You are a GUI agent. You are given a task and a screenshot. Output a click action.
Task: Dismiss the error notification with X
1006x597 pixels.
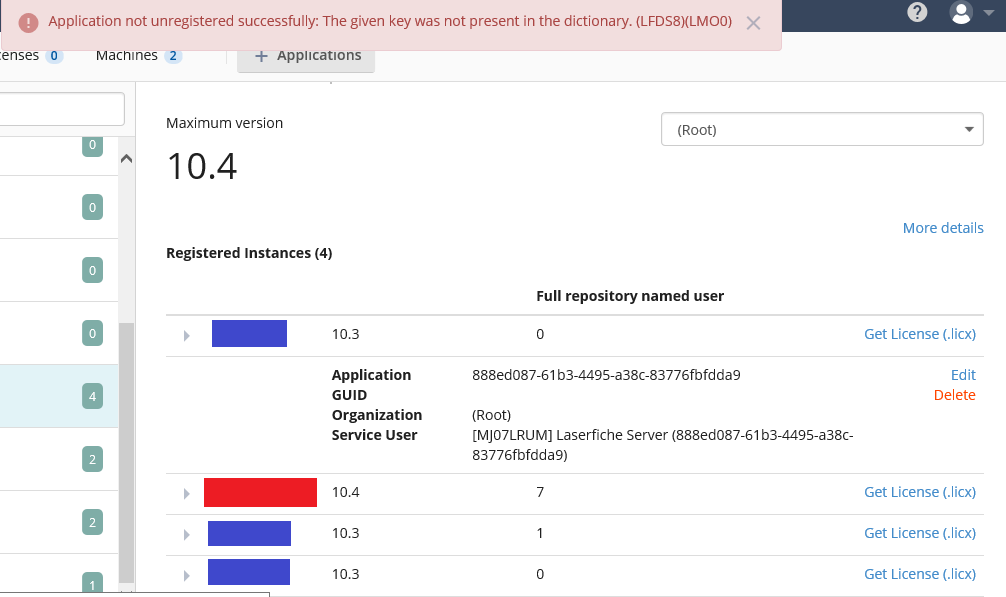pos(753,23)
